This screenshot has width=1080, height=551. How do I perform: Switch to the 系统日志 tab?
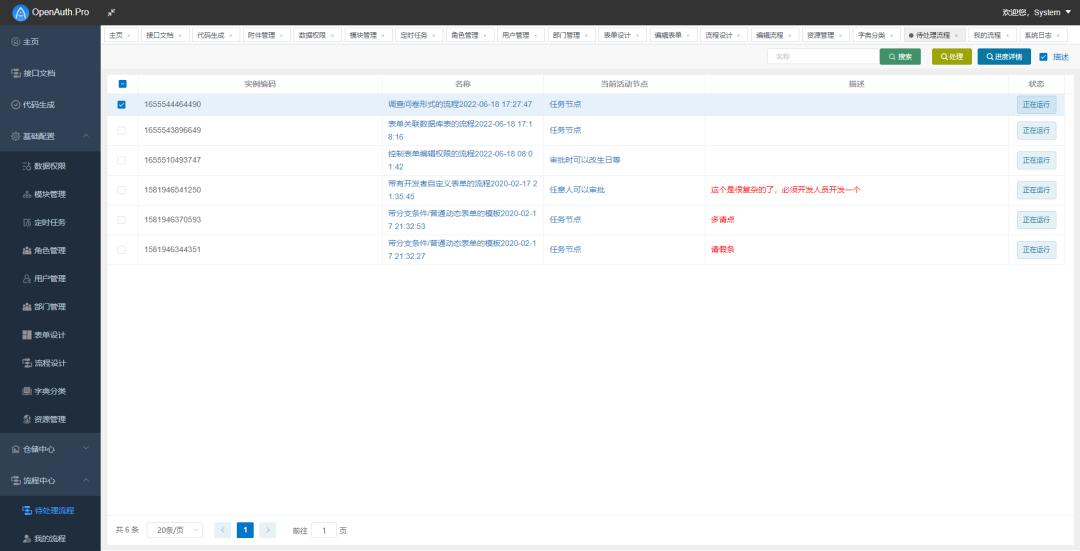pyautogui.click(x=1041, y=35)
